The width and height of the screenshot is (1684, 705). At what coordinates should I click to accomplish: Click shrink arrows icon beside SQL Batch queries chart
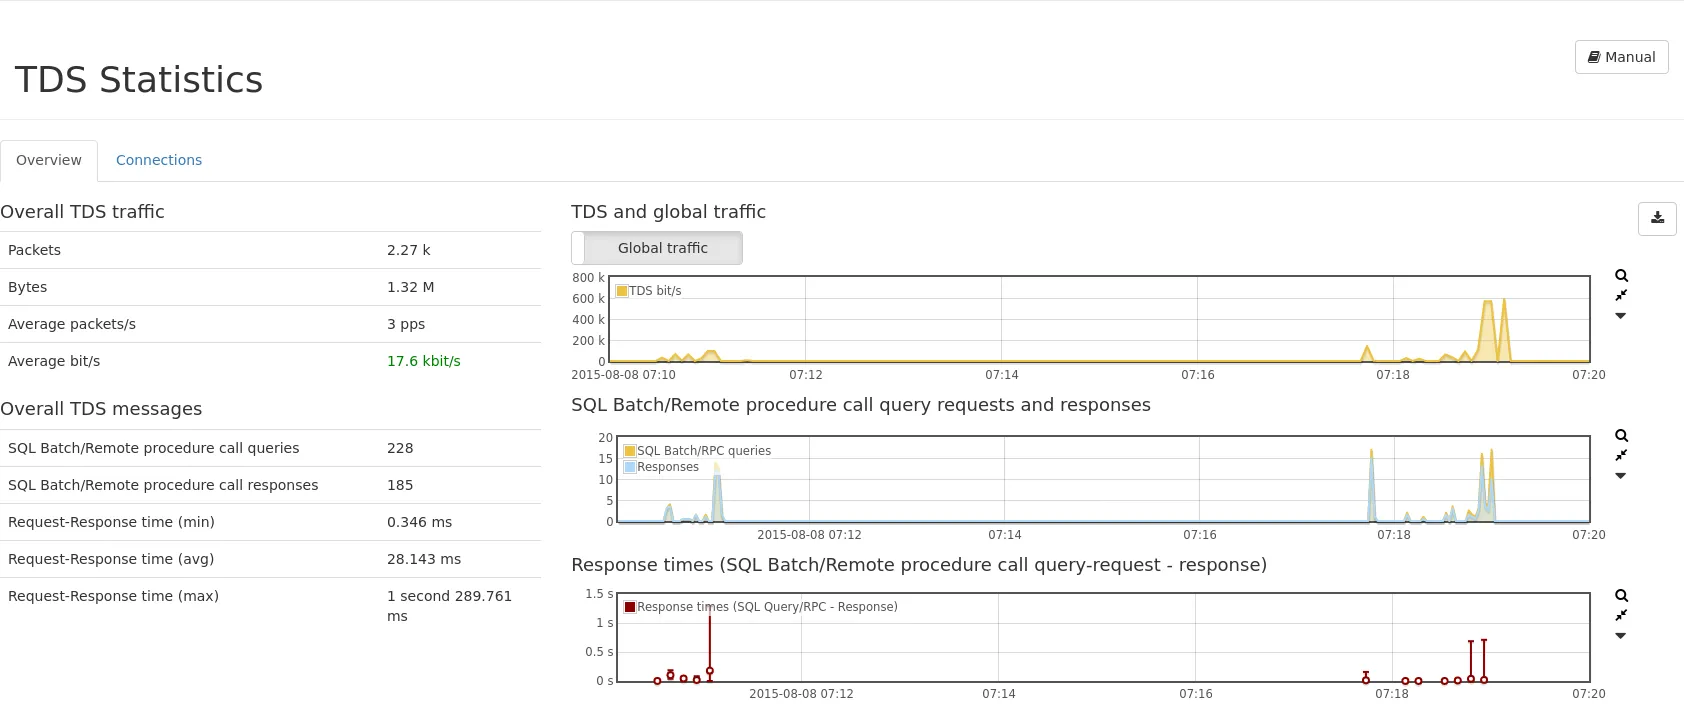pos(1621,456)
